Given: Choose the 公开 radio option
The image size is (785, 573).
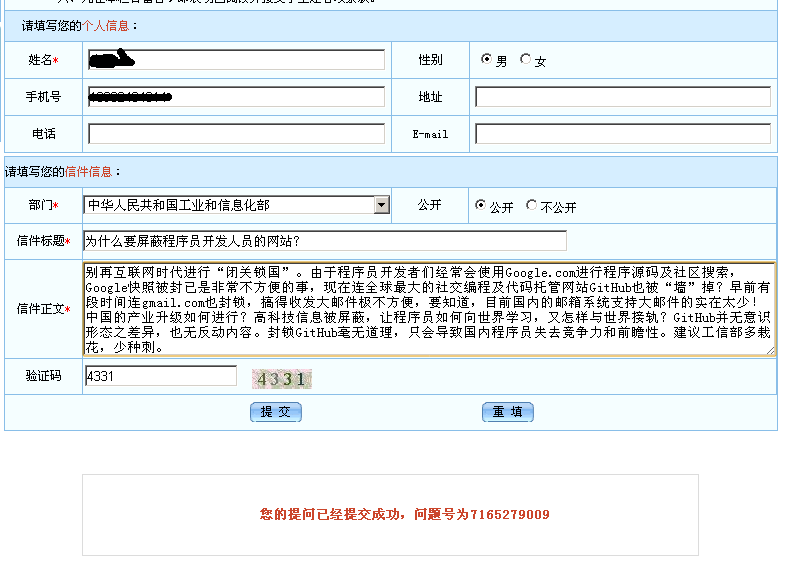Looking at the screenshot, I should [481, 205].
